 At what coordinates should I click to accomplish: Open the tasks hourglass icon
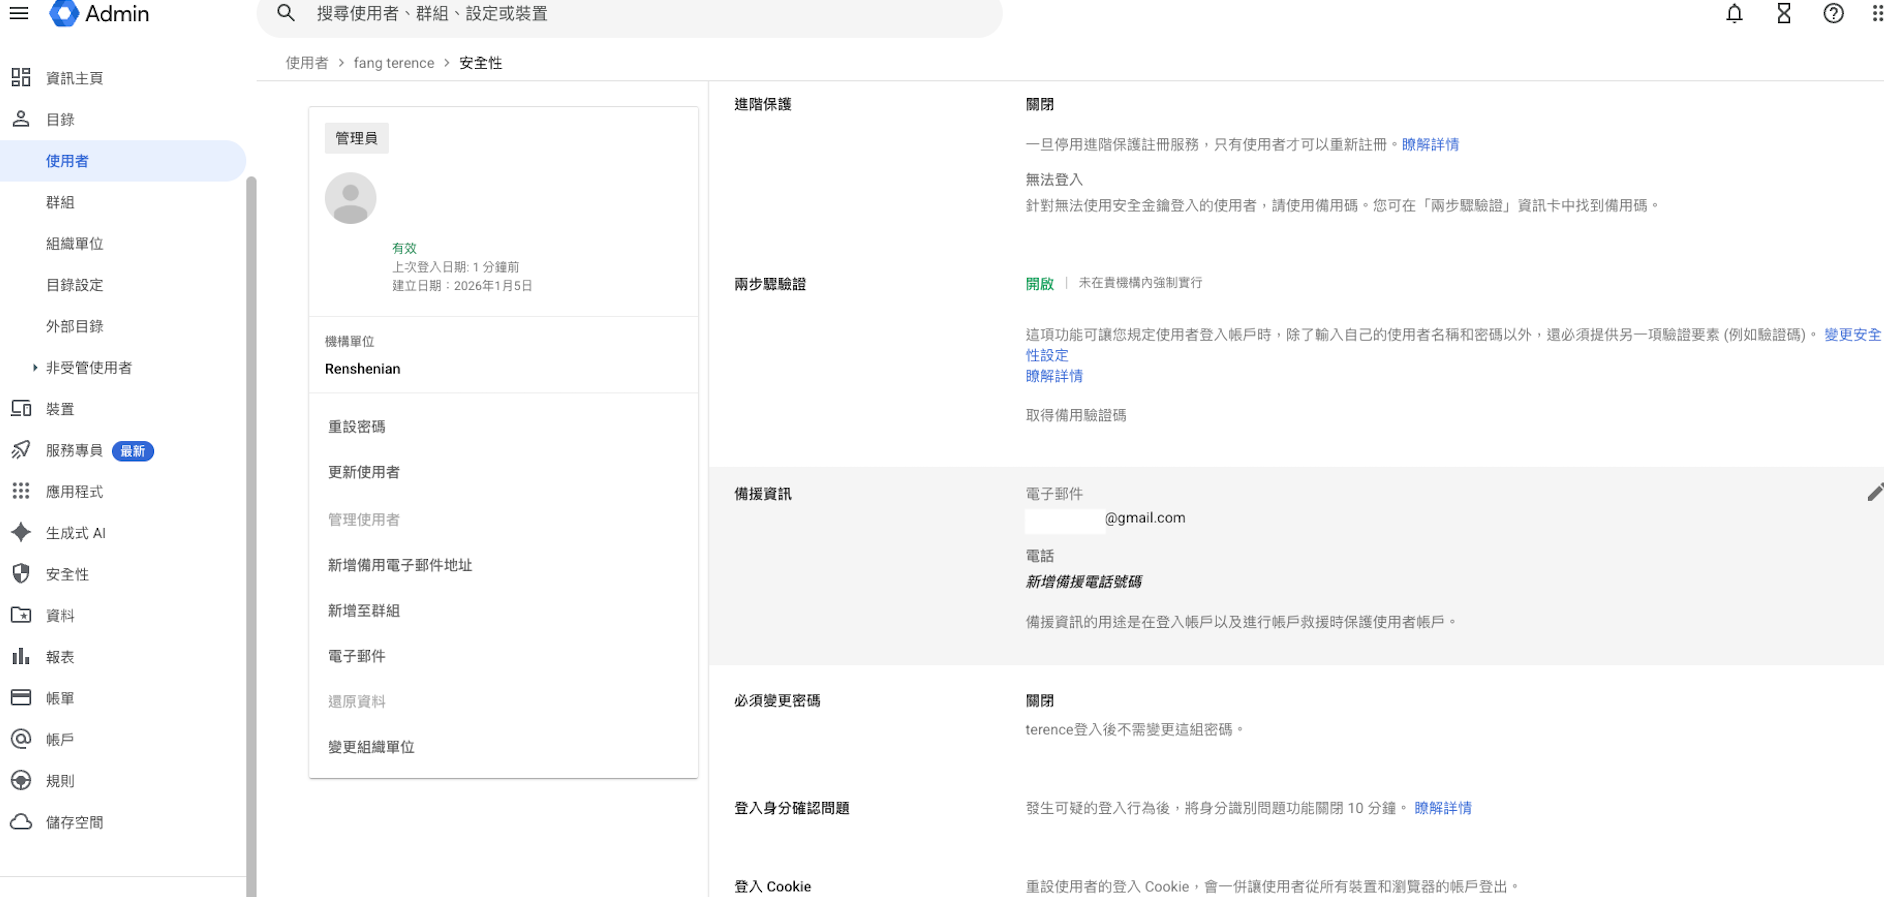pos(1784,14)
